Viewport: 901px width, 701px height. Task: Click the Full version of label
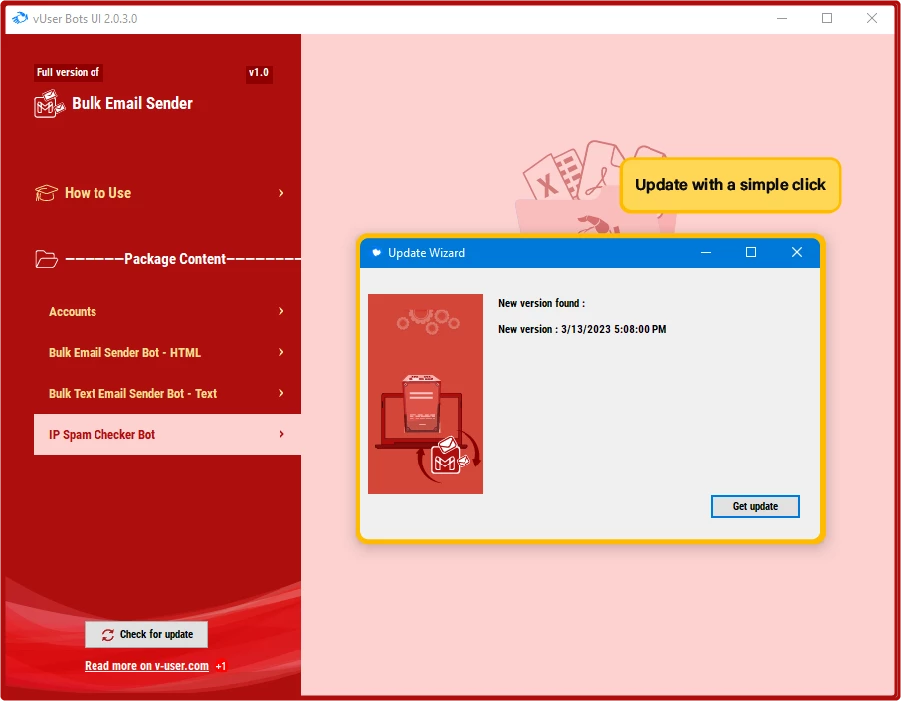pyautogui.click(x=68, y=72)
